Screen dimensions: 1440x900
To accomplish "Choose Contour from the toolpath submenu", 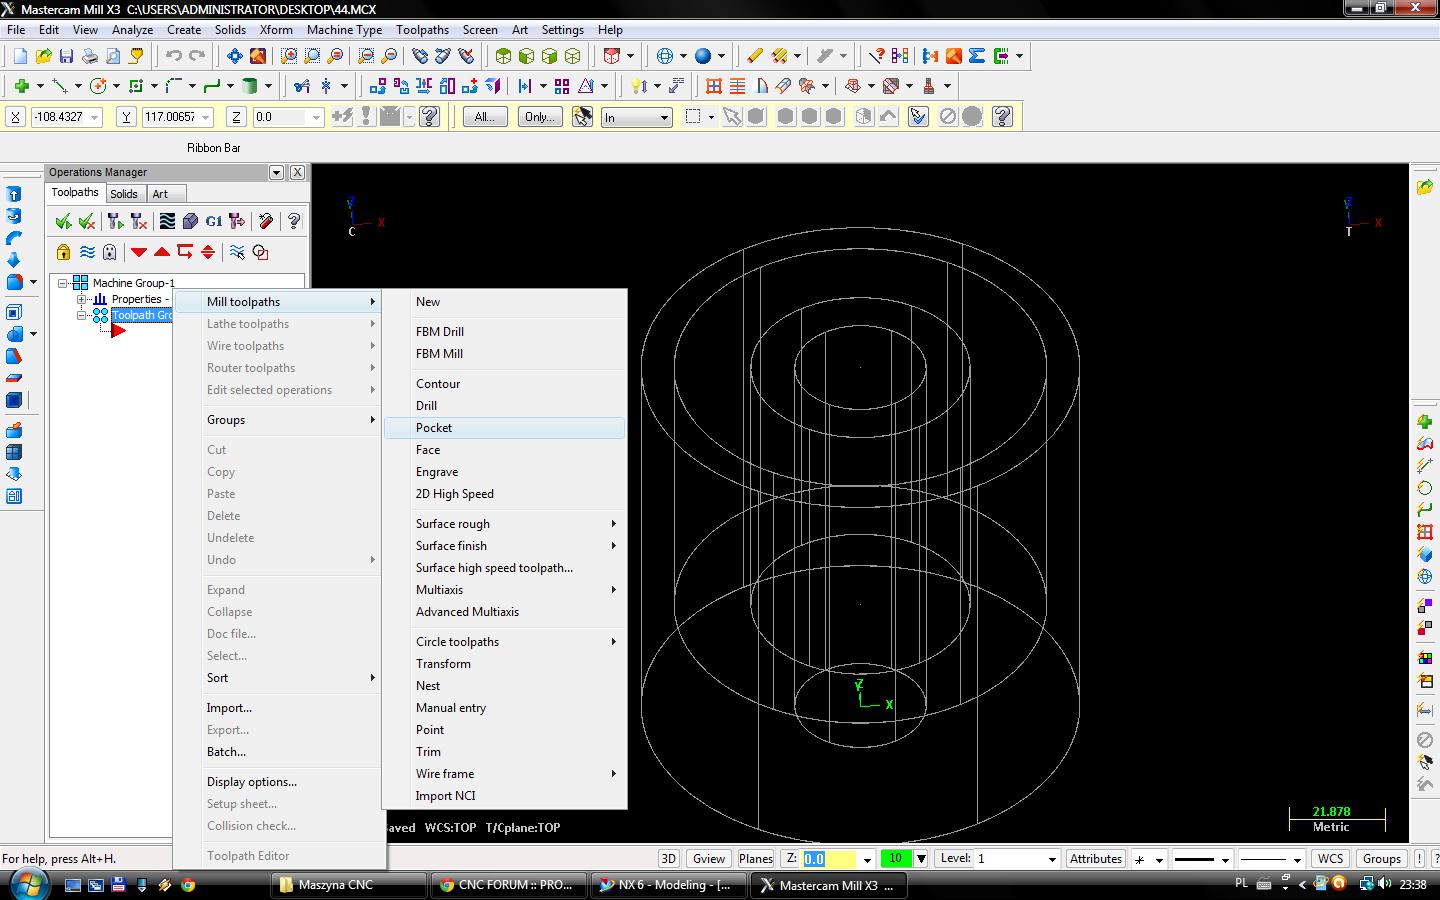I will pyautogui.click(x=505, y=384).
